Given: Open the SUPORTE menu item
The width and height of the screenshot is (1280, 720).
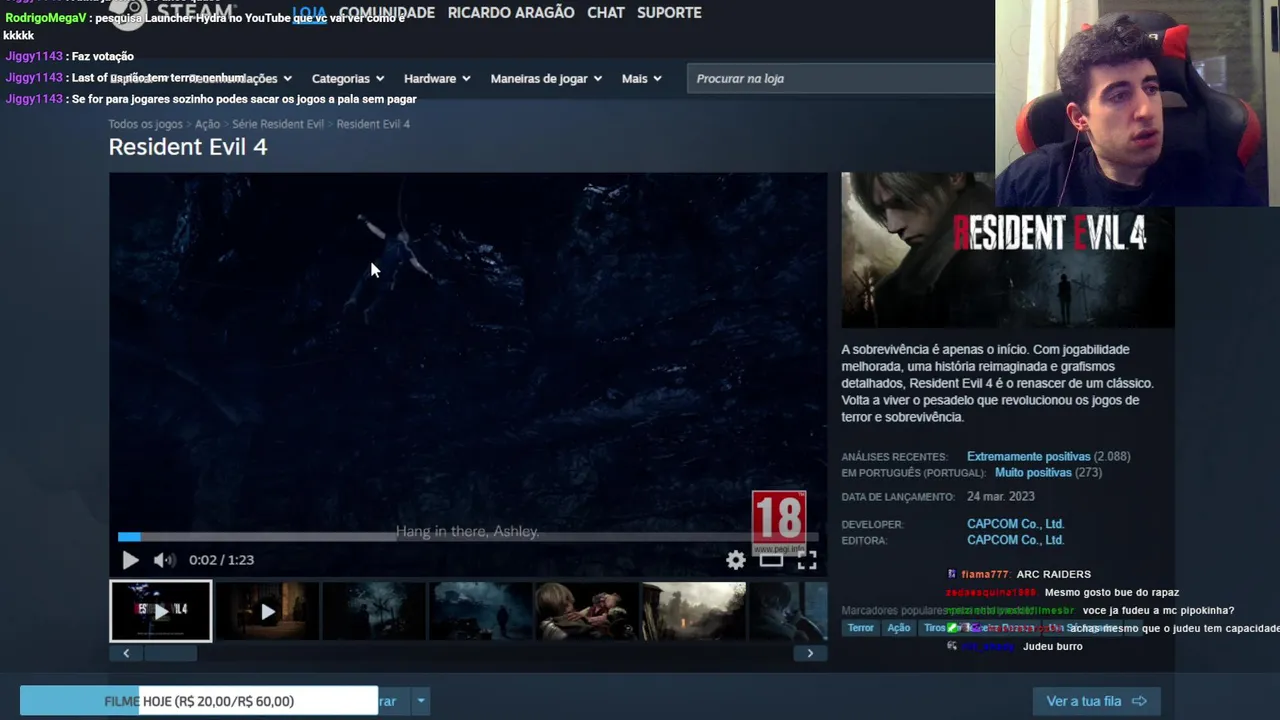Looking at the screenshot, I should 669,13.
